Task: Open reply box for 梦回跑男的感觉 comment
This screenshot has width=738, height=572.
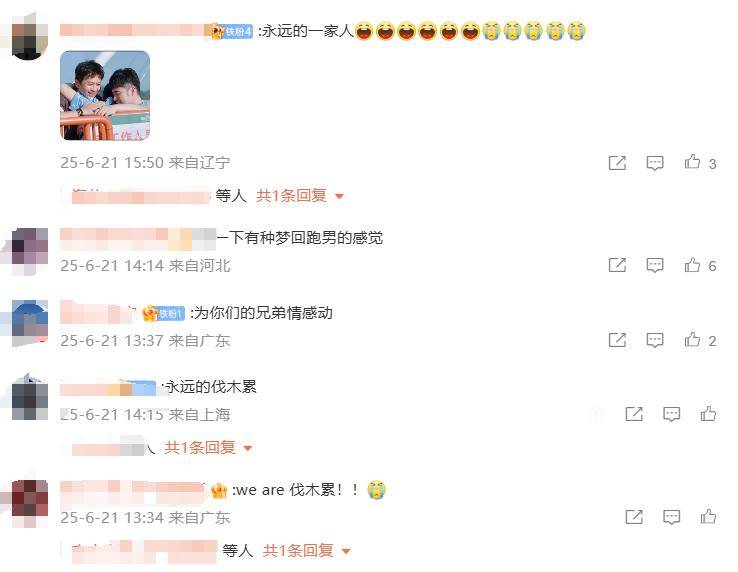Action: [655, 265]
